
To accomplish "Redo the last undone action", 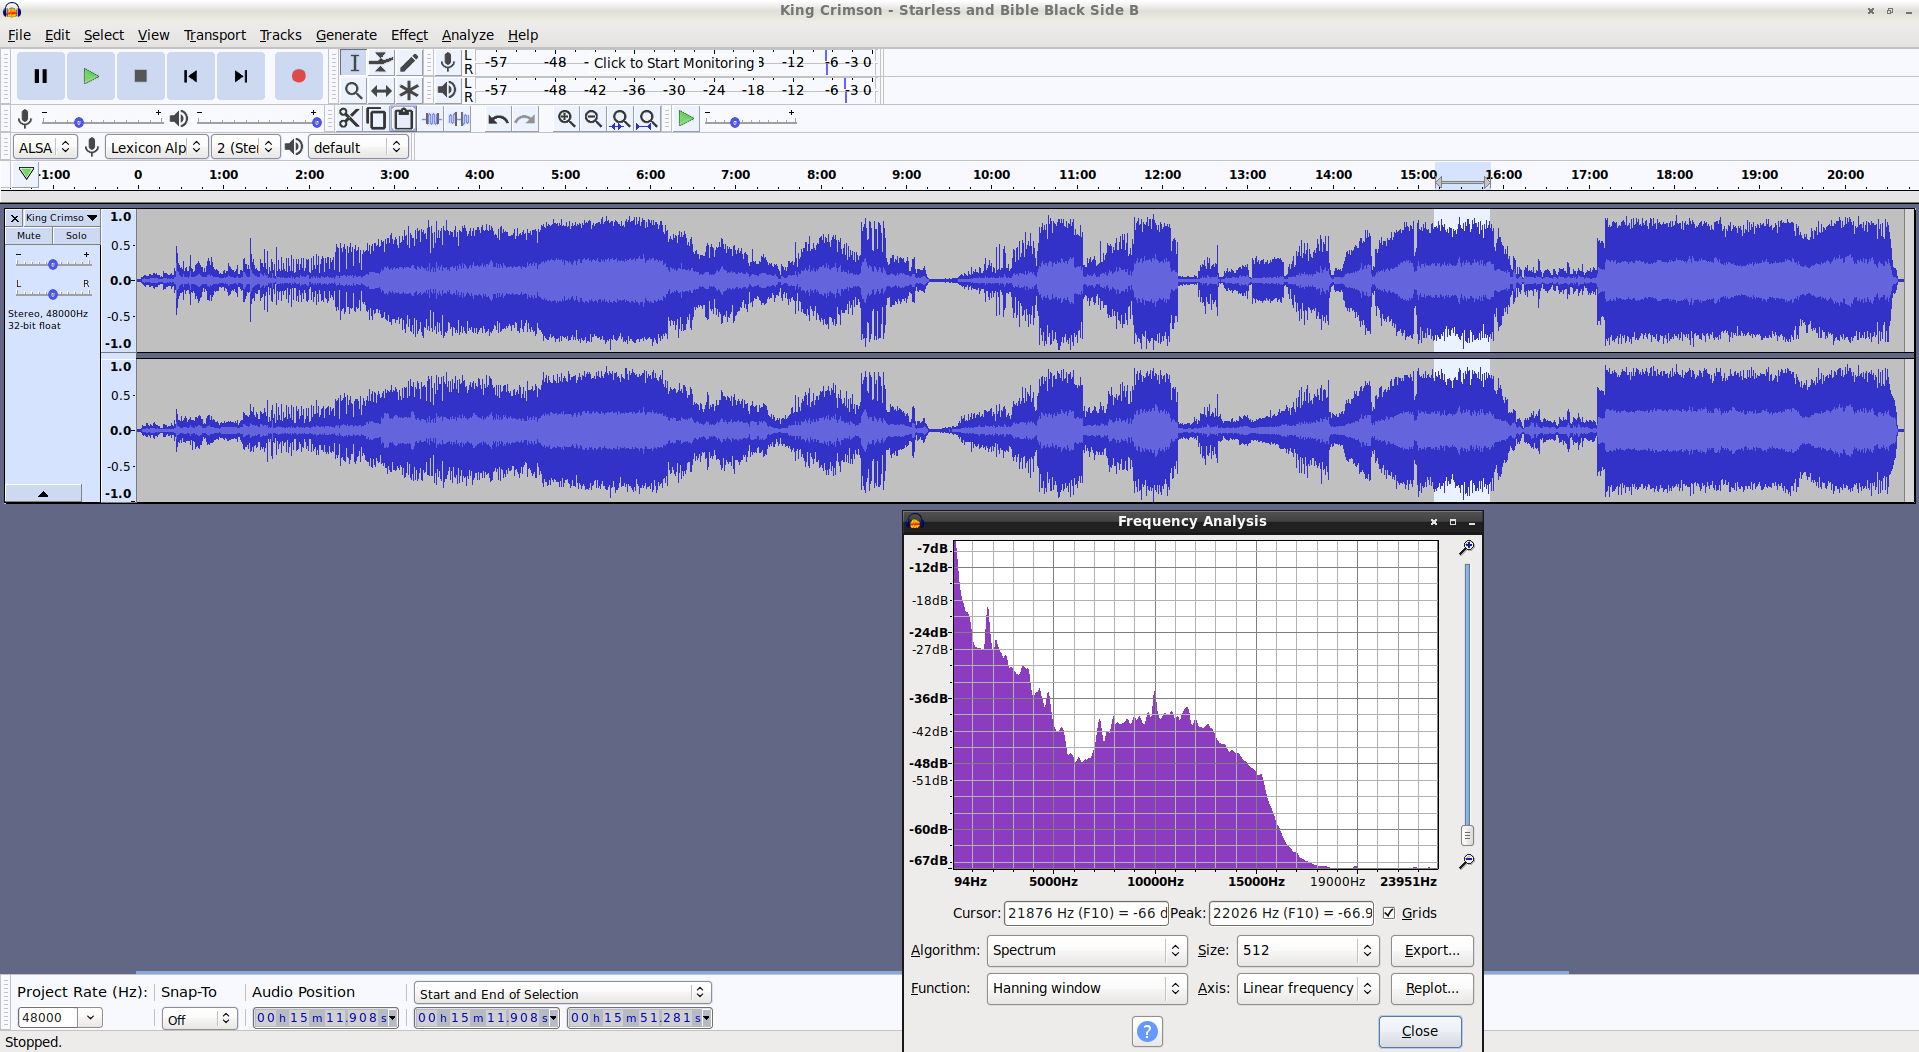I will (x=525, y=119).
